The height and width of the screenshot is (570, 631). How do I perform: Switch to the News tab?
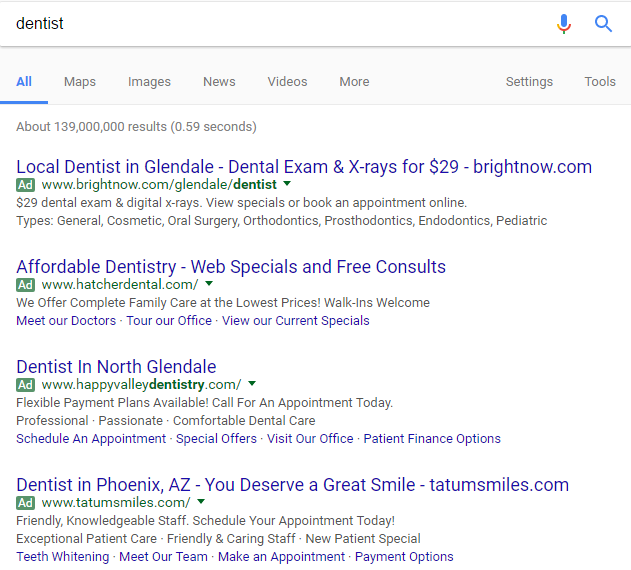tap(219, 82)
